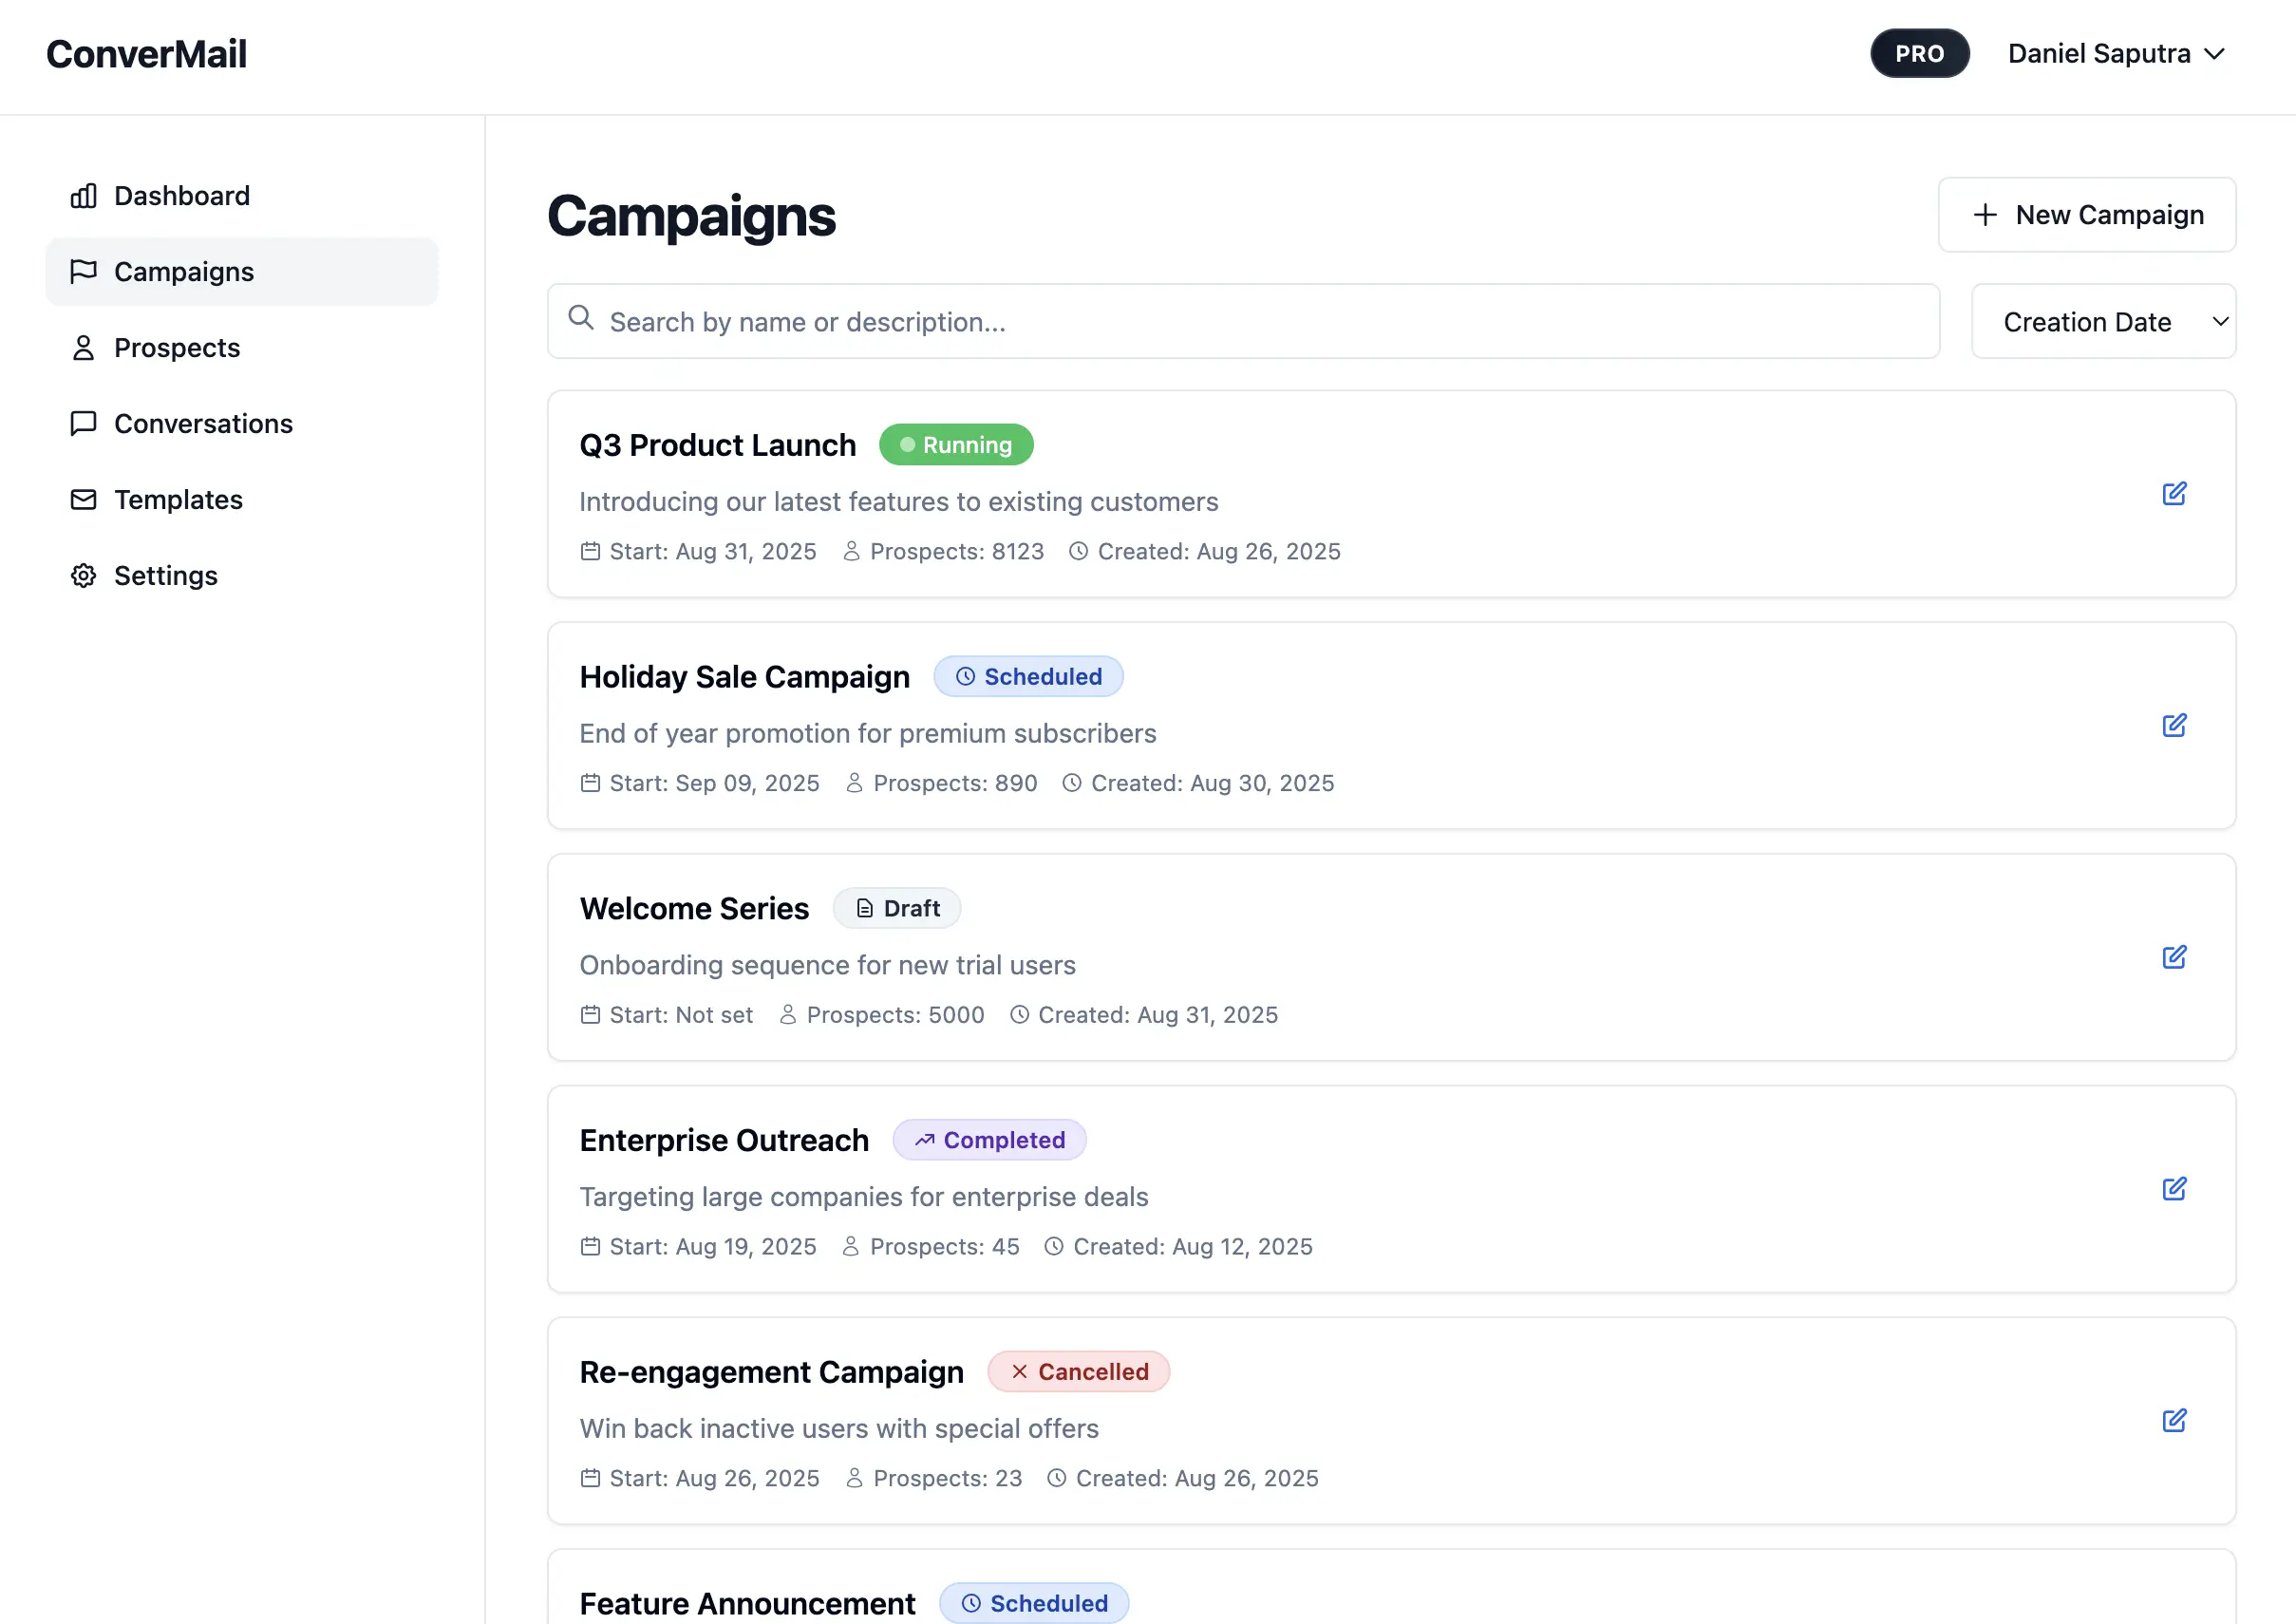Focus the search by name field
This screenshot has height=1624, width=2296.
1260,322
